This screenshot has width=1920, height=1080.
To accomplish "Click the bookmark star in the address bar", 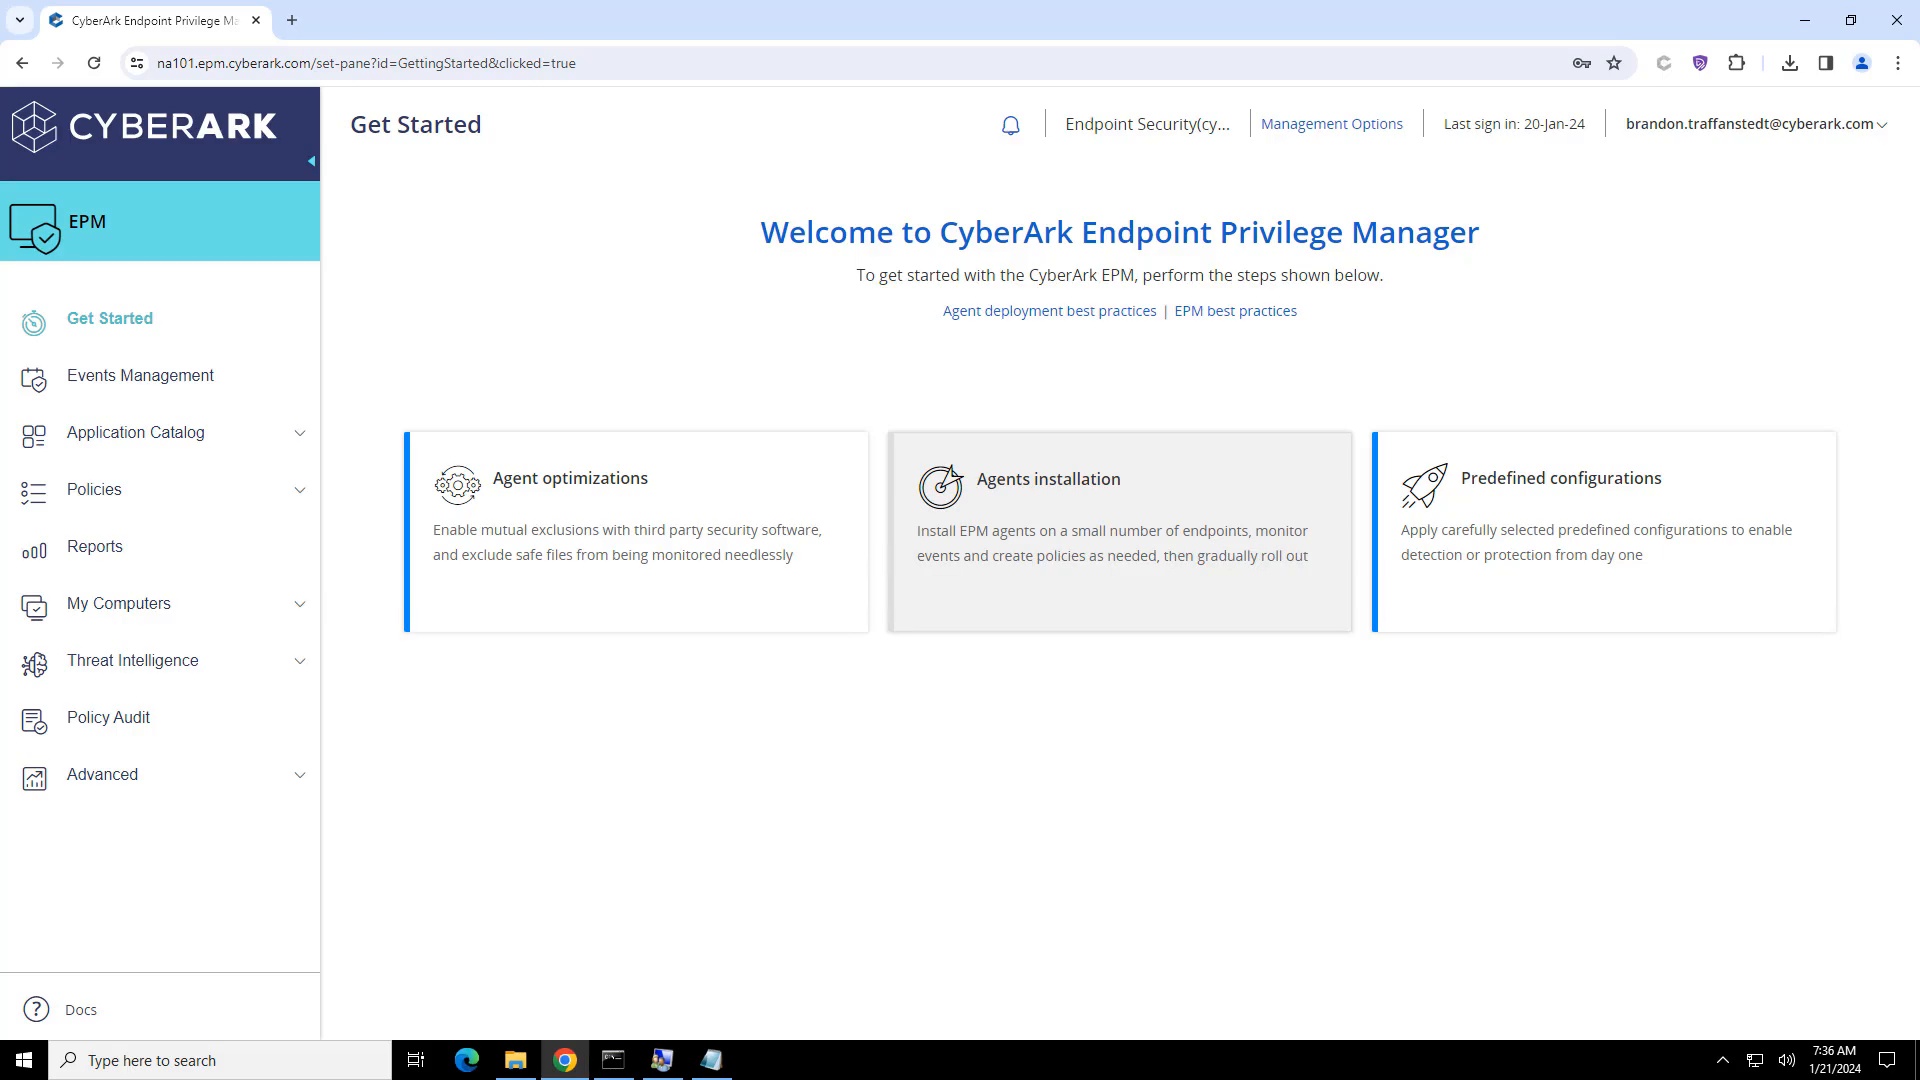I will tap(1614, 63).
